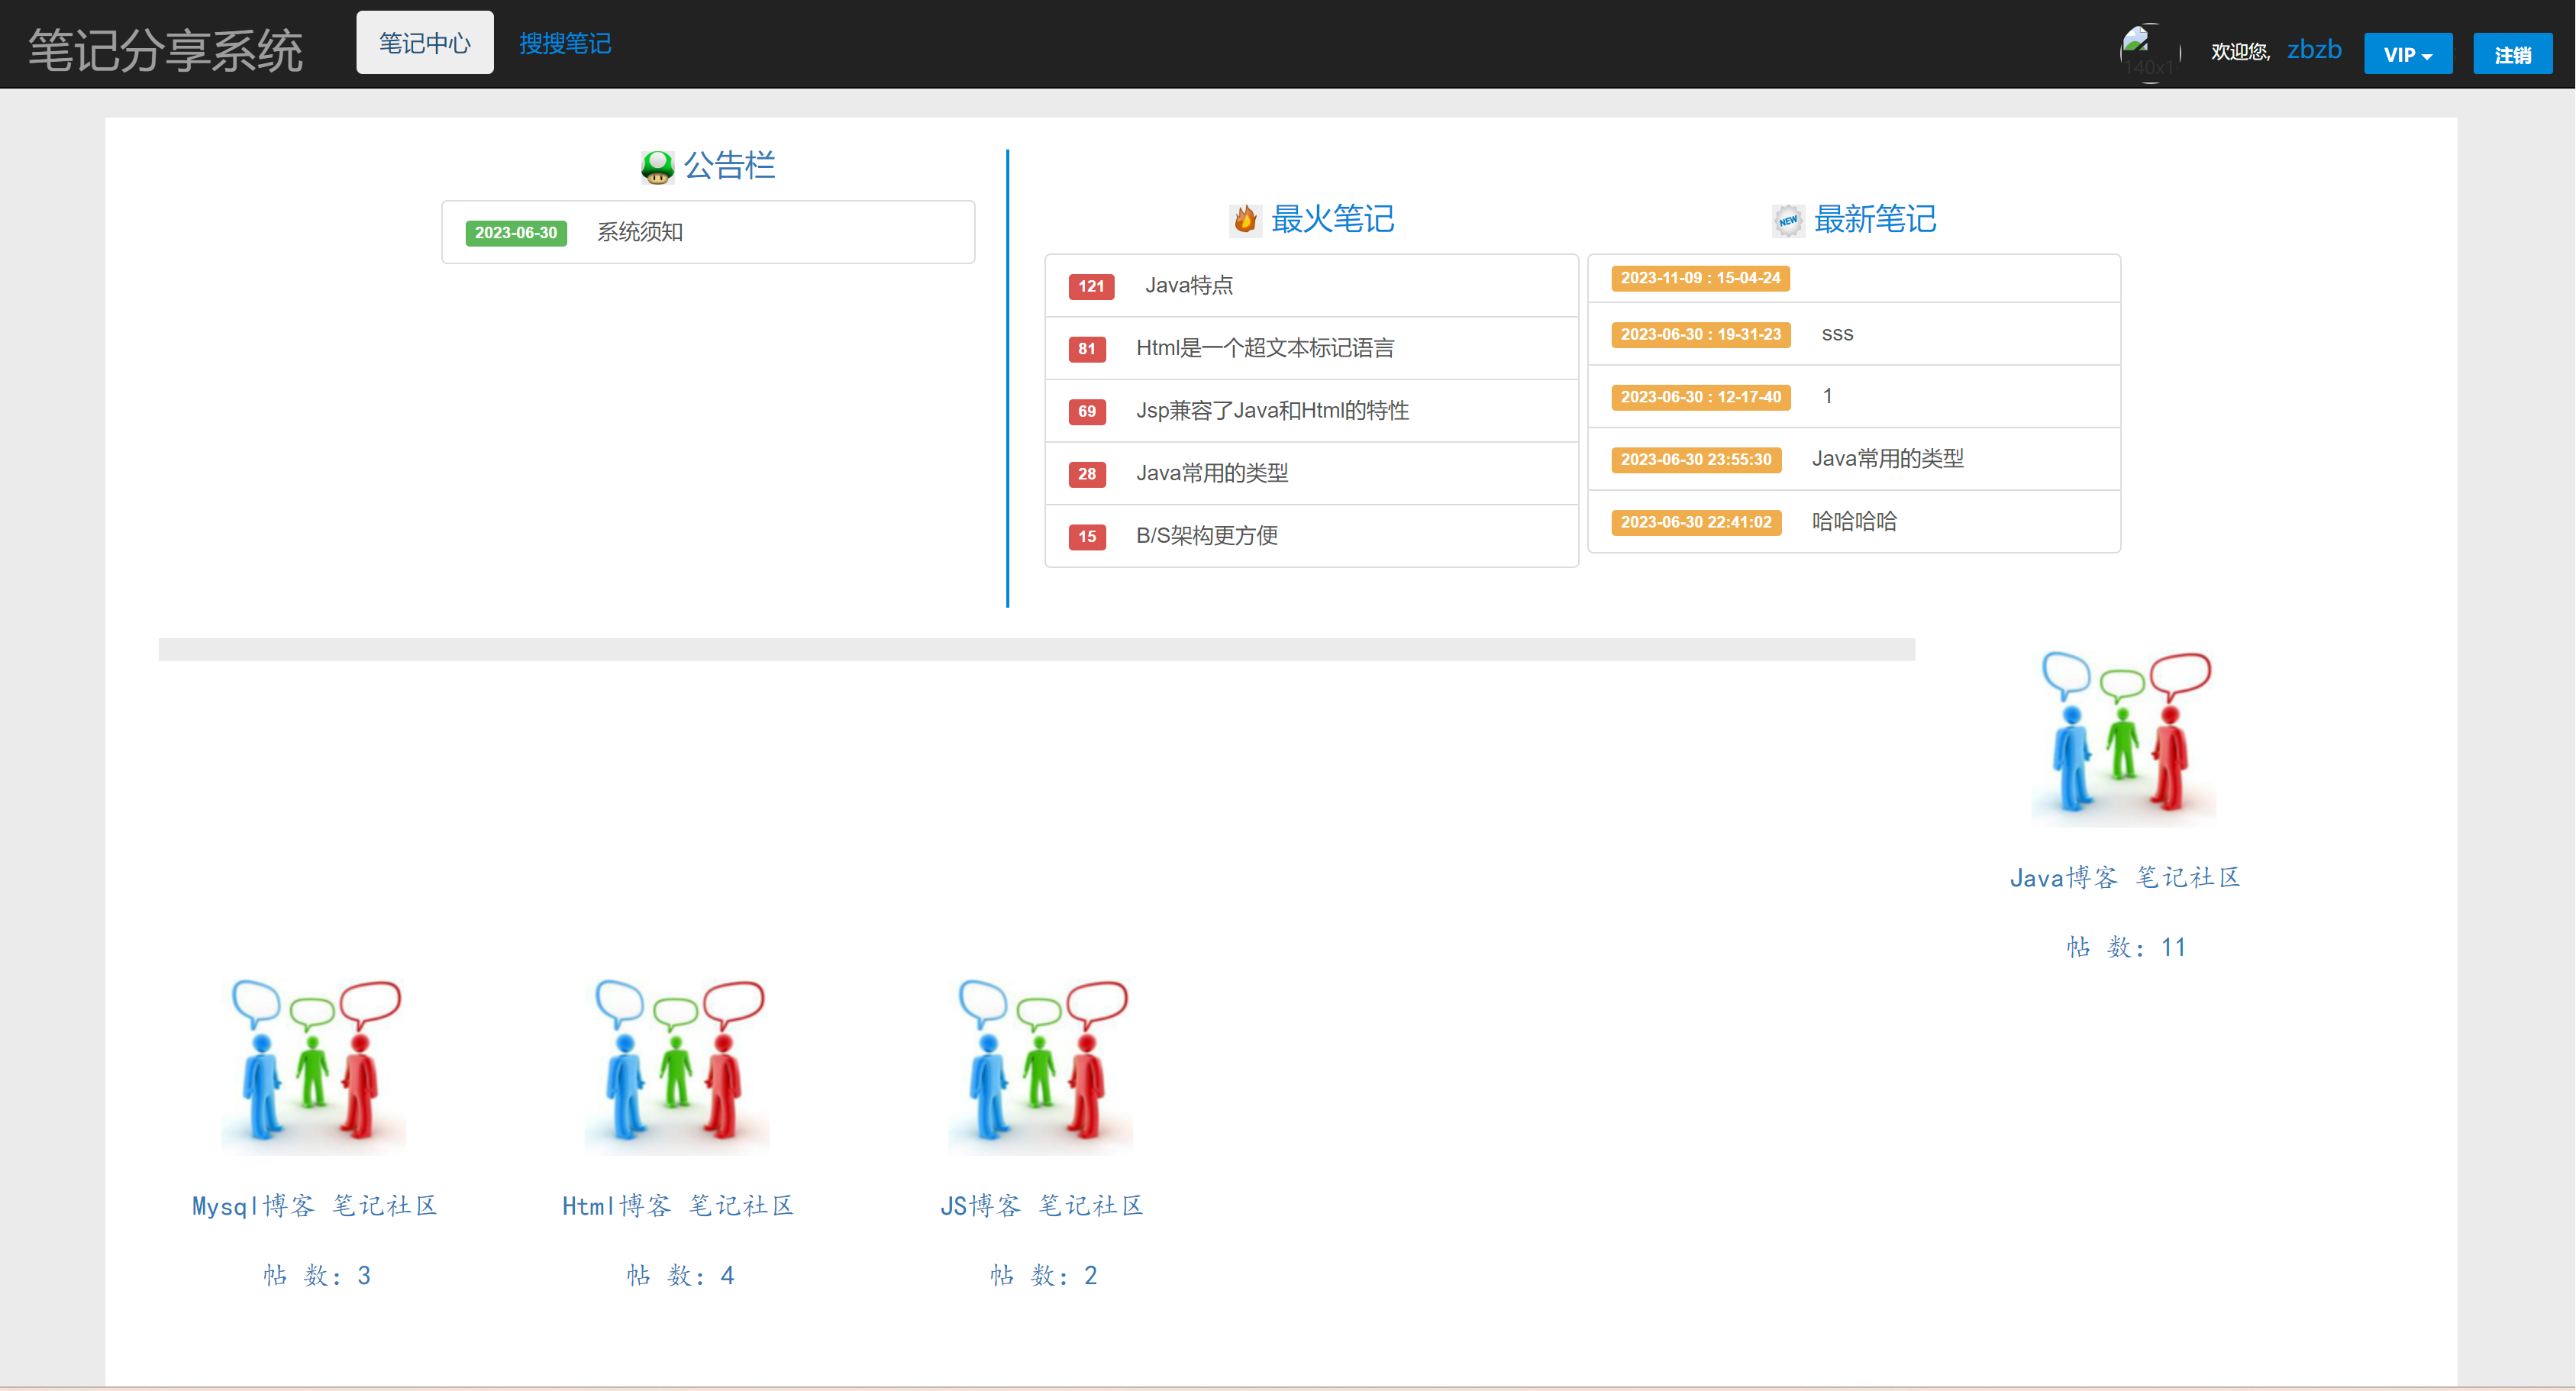This screenshot has width=2576, height=1391.
Task: Open the B/S架构更方便 note
Action: pyautogui.click(x=1206, y=536)
